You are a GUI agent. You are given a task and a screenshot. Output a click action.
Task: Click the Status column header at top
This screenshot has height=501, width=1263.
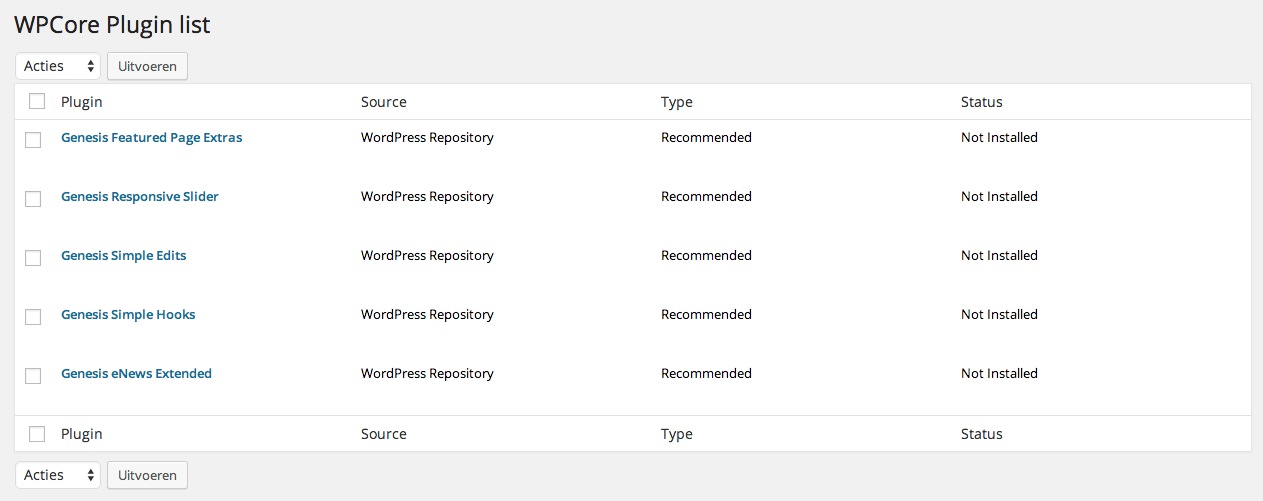(x=982, y=102)
